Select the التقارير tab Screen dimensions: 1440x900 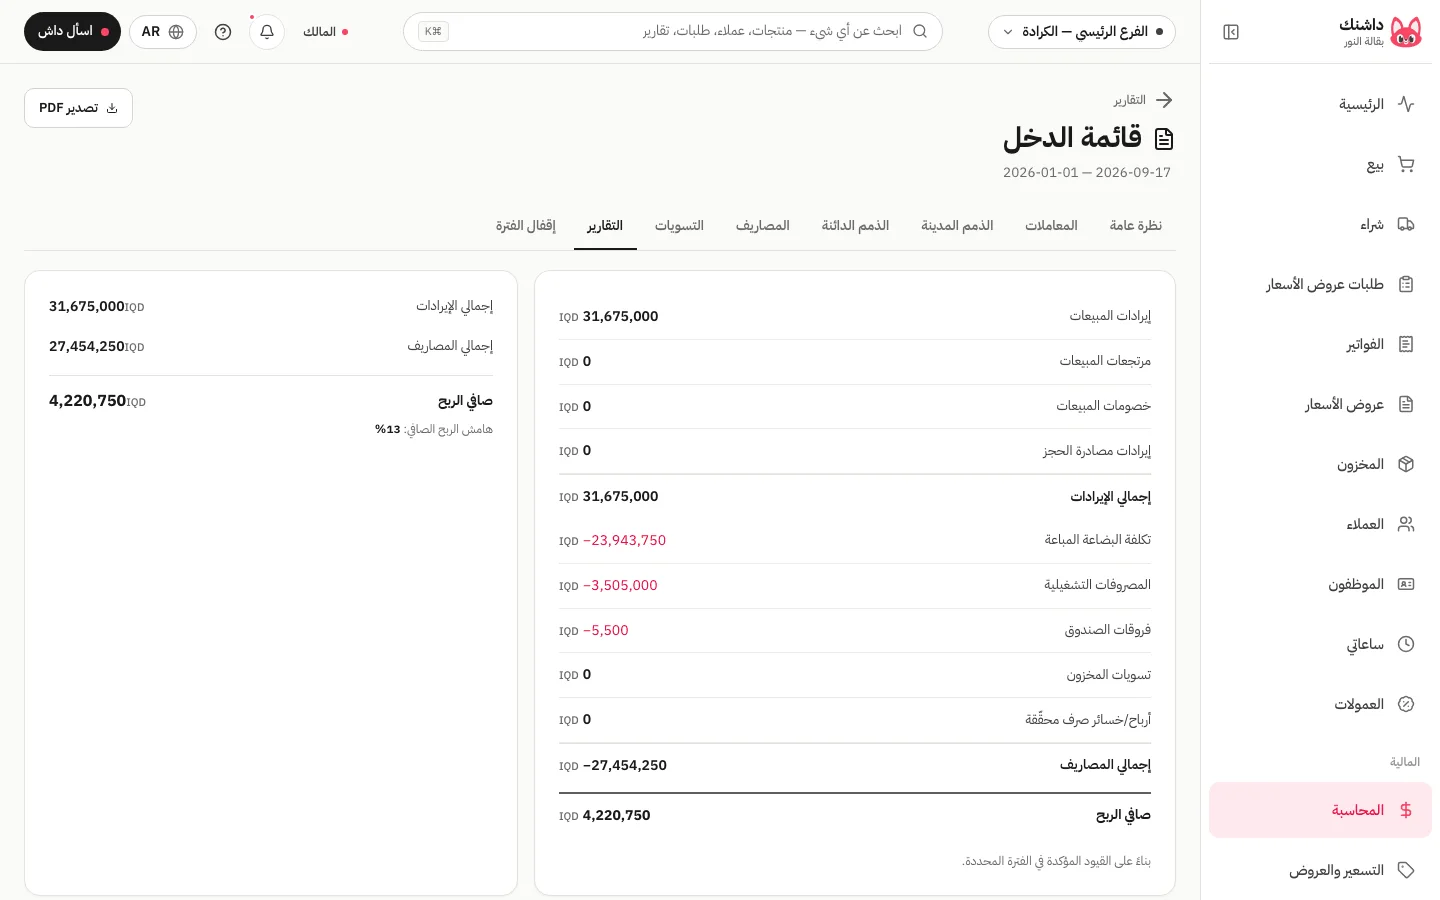click(605, 226)
